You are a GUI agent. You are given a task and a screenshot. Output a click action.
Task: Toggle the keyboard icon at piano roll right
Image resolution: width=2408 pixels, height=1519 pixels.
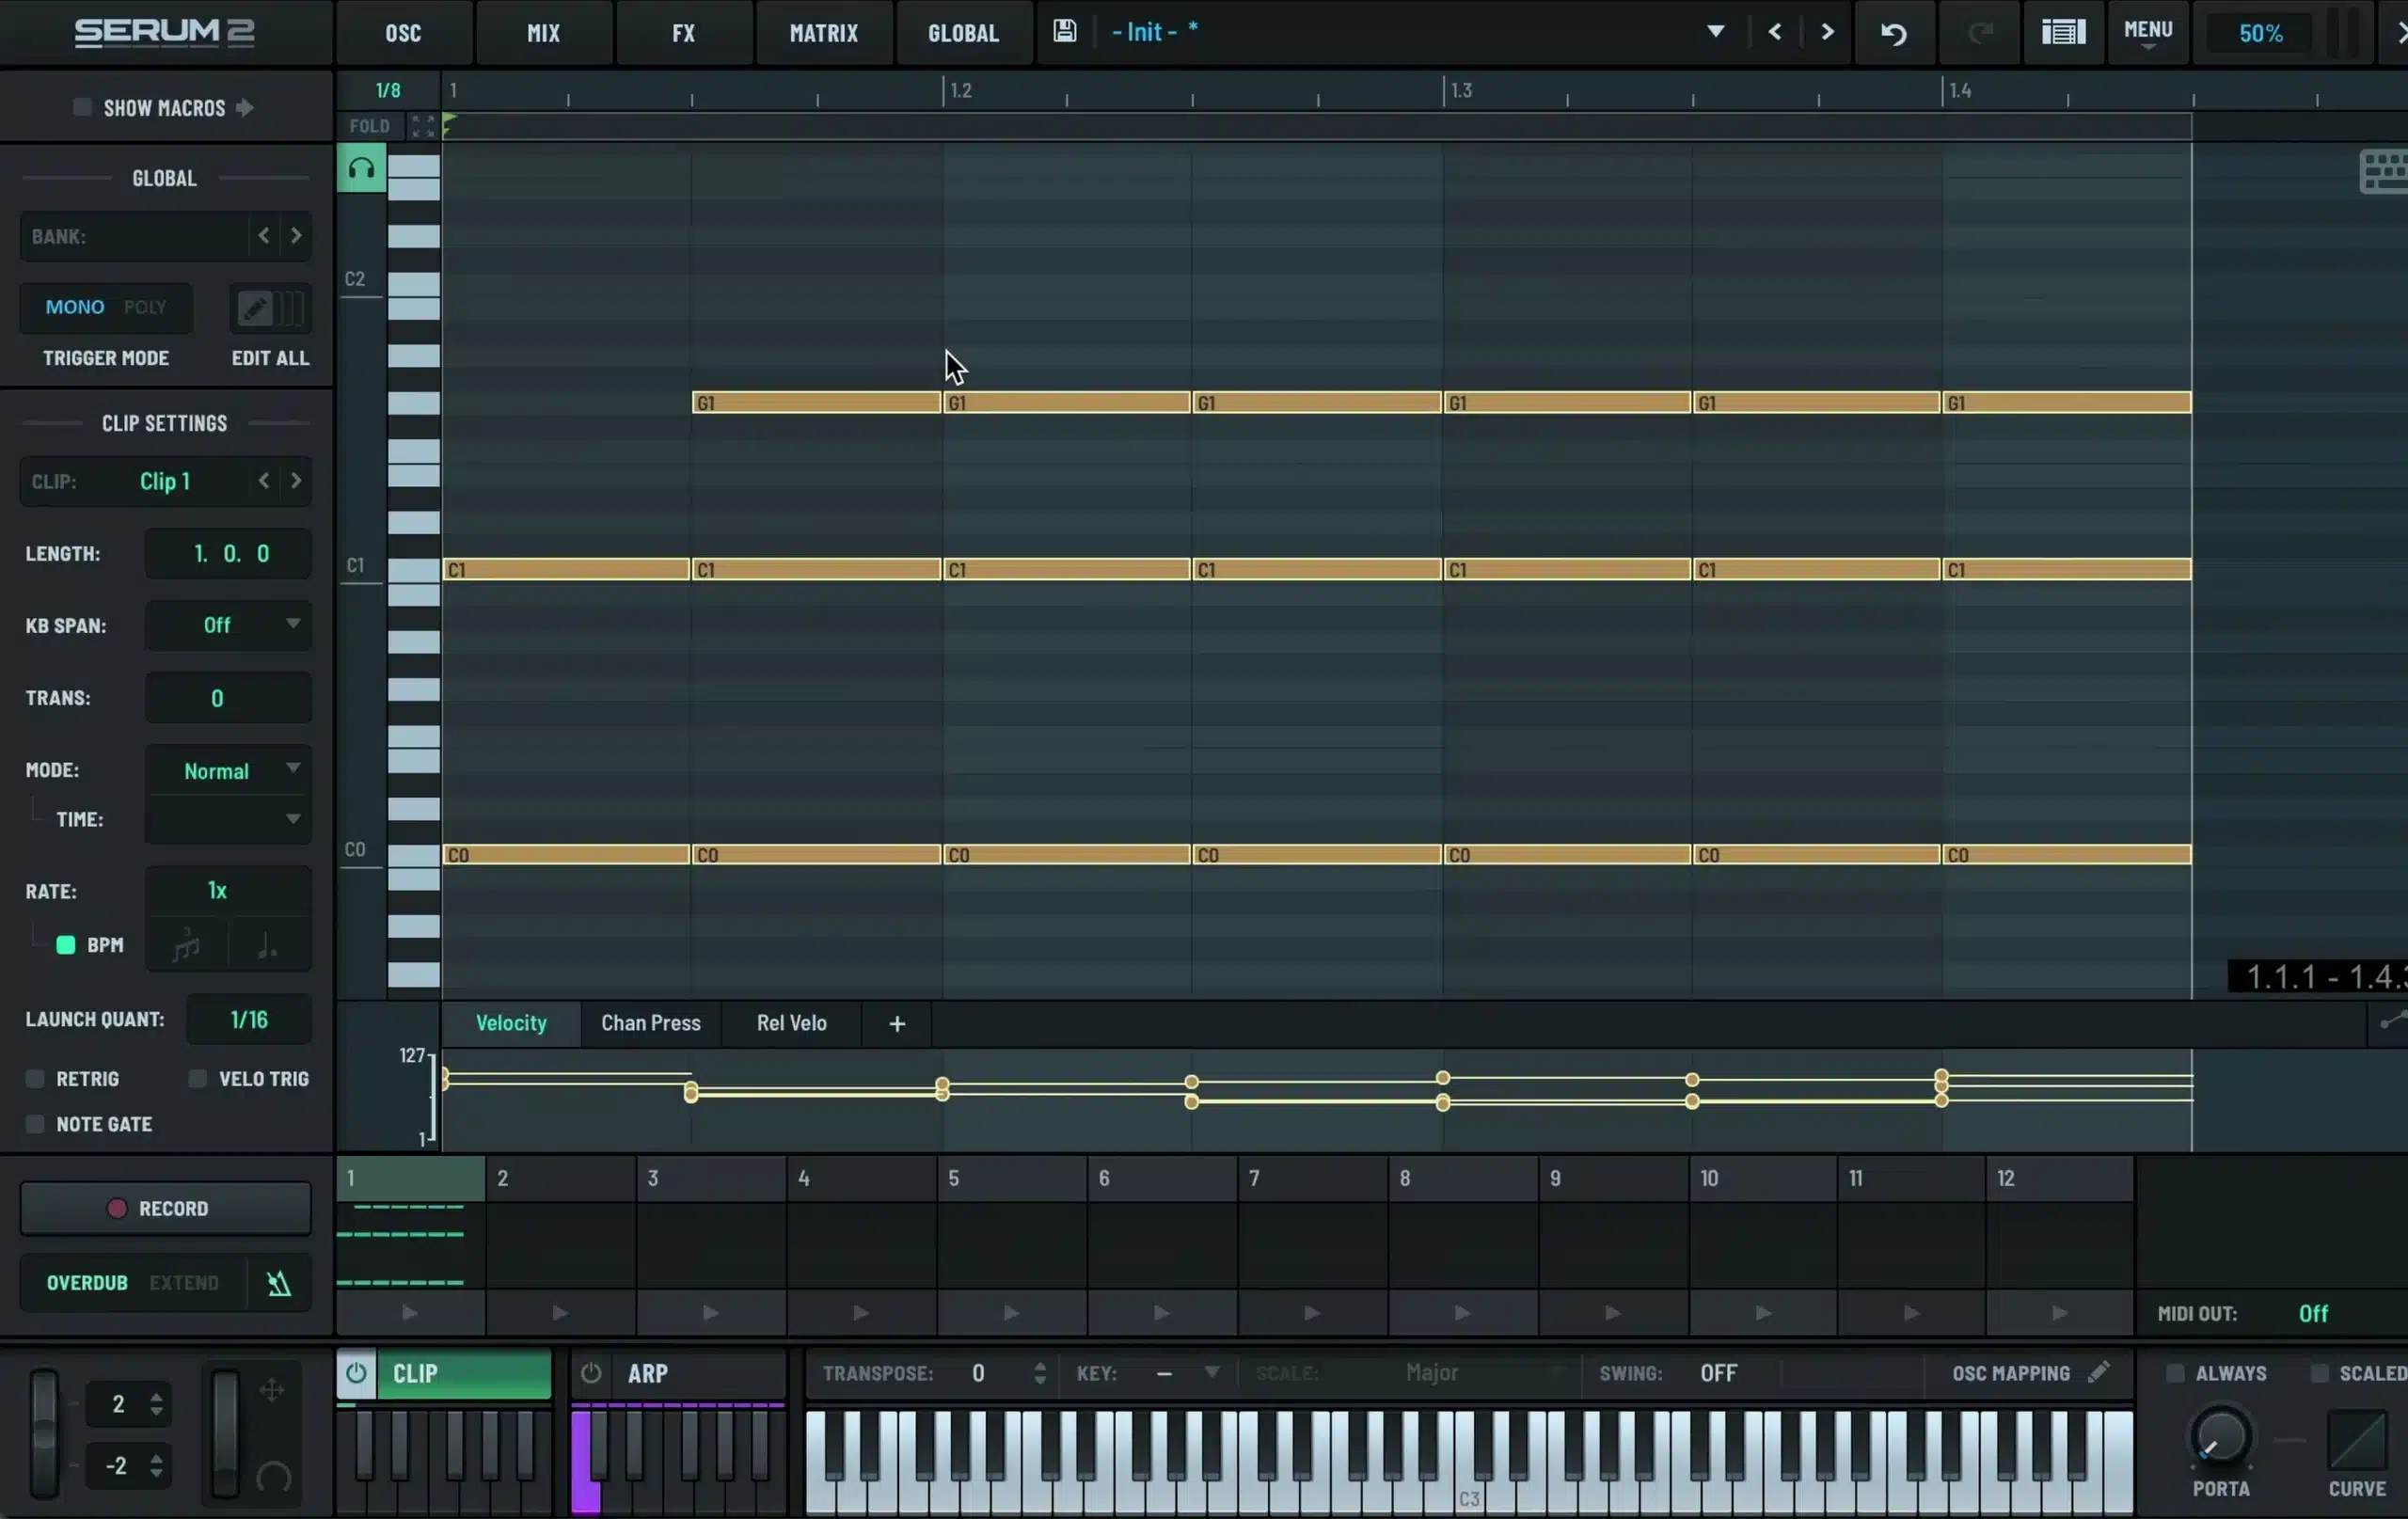pos(2383,172)
